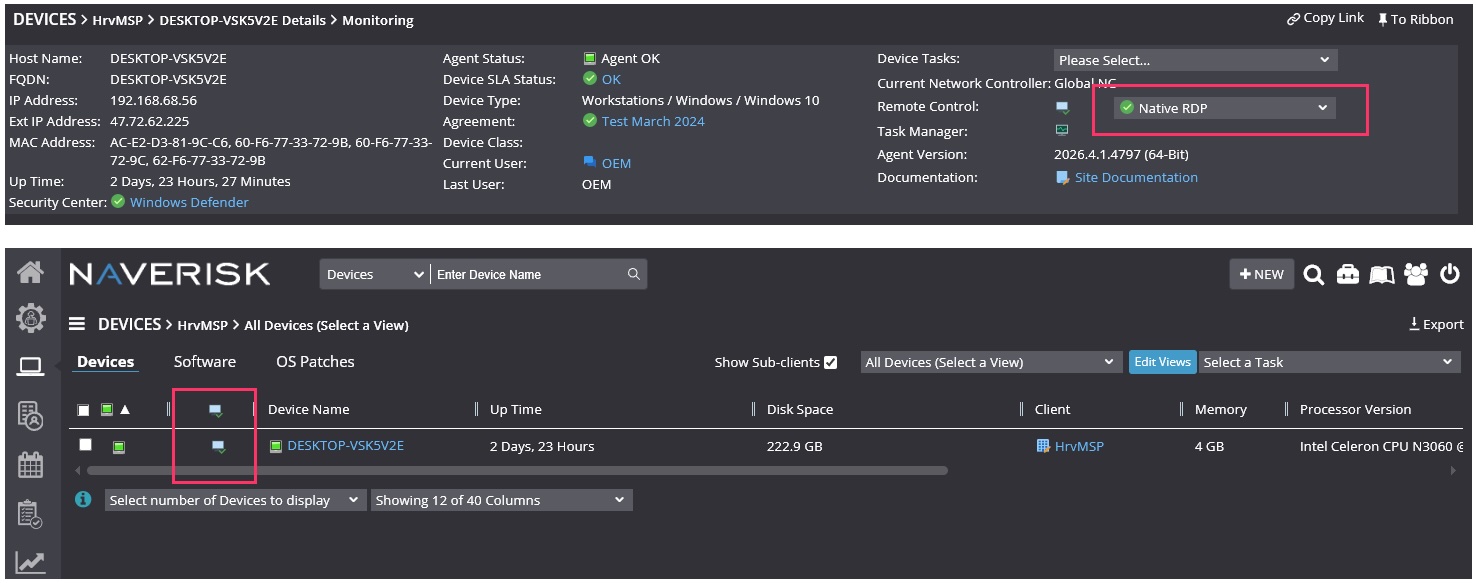Click the blue info icon below the table
The height and width of the screenshot is (583, 1476).
pos(84,499)
